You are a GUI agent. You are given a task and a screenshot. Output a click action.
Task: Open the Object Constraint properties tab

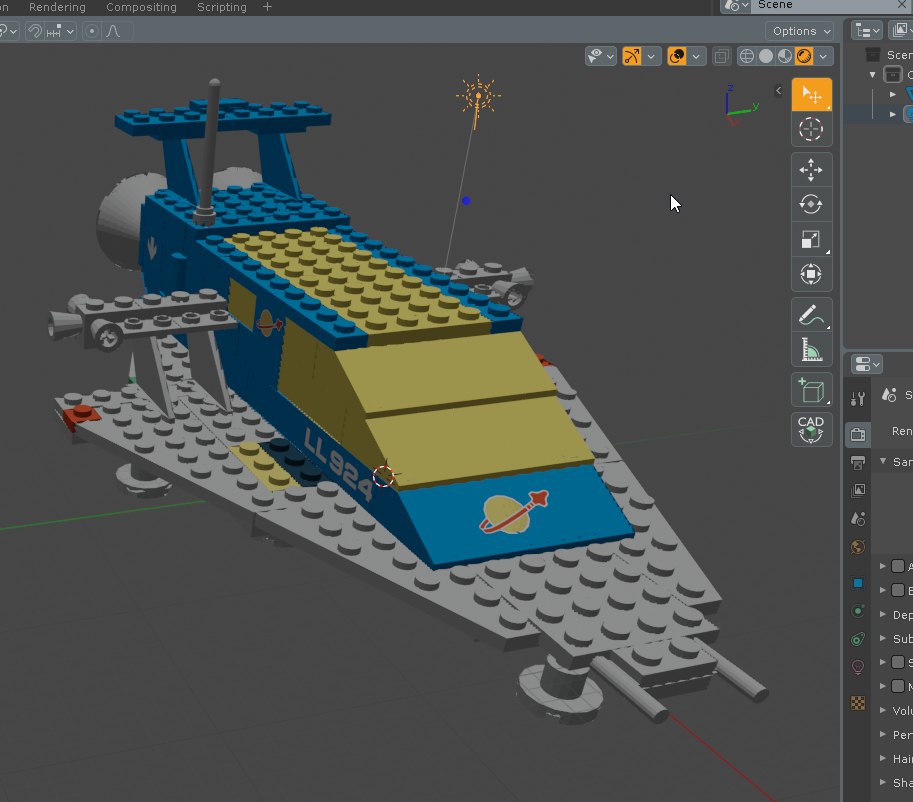858,639
